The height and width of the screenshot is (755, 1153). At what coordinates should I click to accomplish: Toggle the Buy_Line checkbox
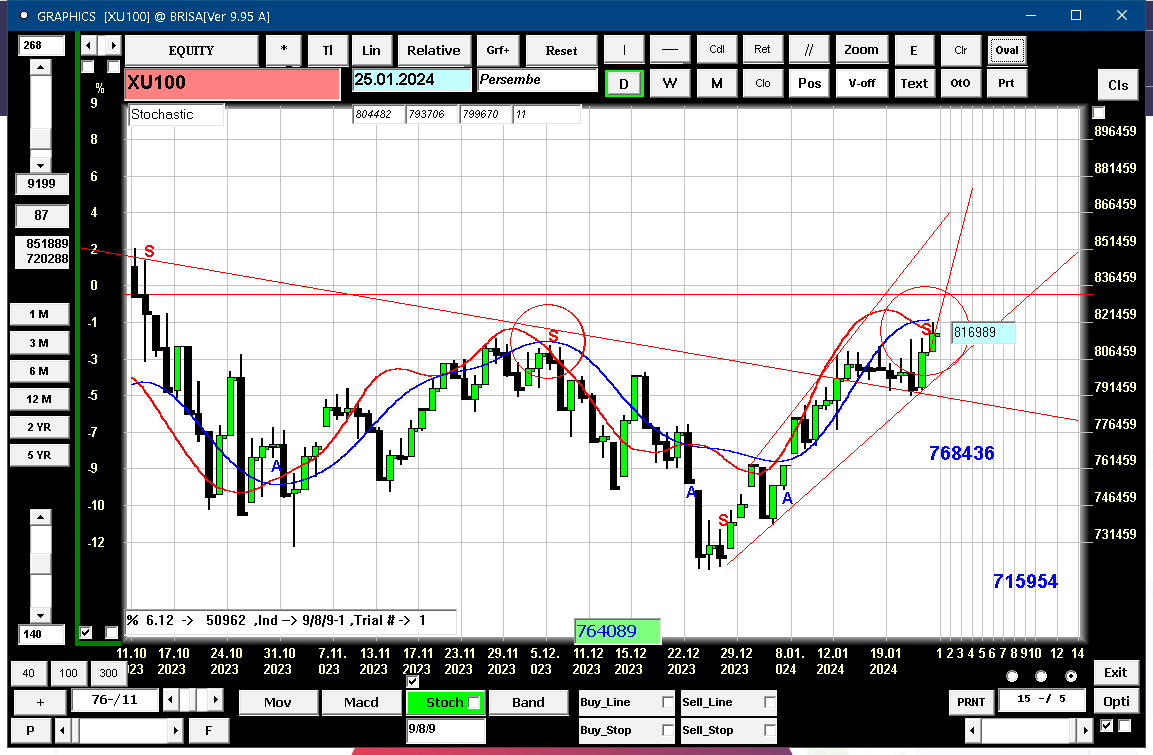667,702
